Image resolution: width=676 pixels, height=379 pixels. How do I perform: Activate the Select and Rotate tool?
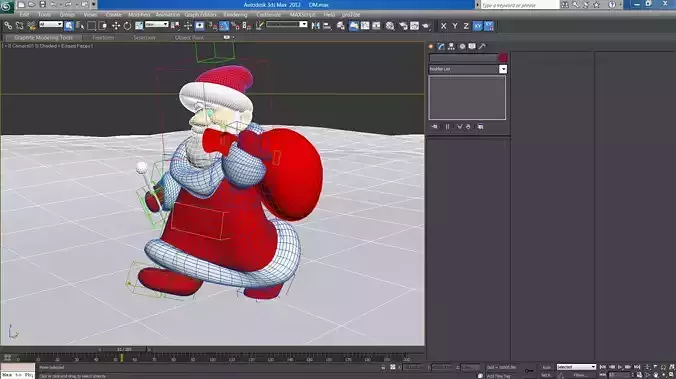(x=127, y=26)
